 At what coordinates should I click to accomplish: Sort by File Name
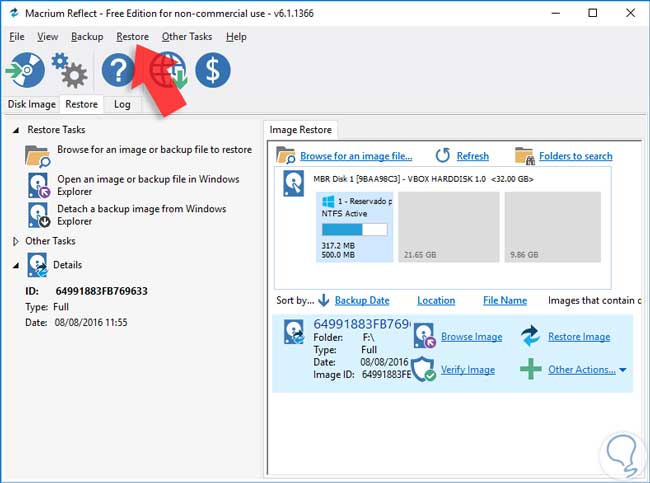(505, 301)
